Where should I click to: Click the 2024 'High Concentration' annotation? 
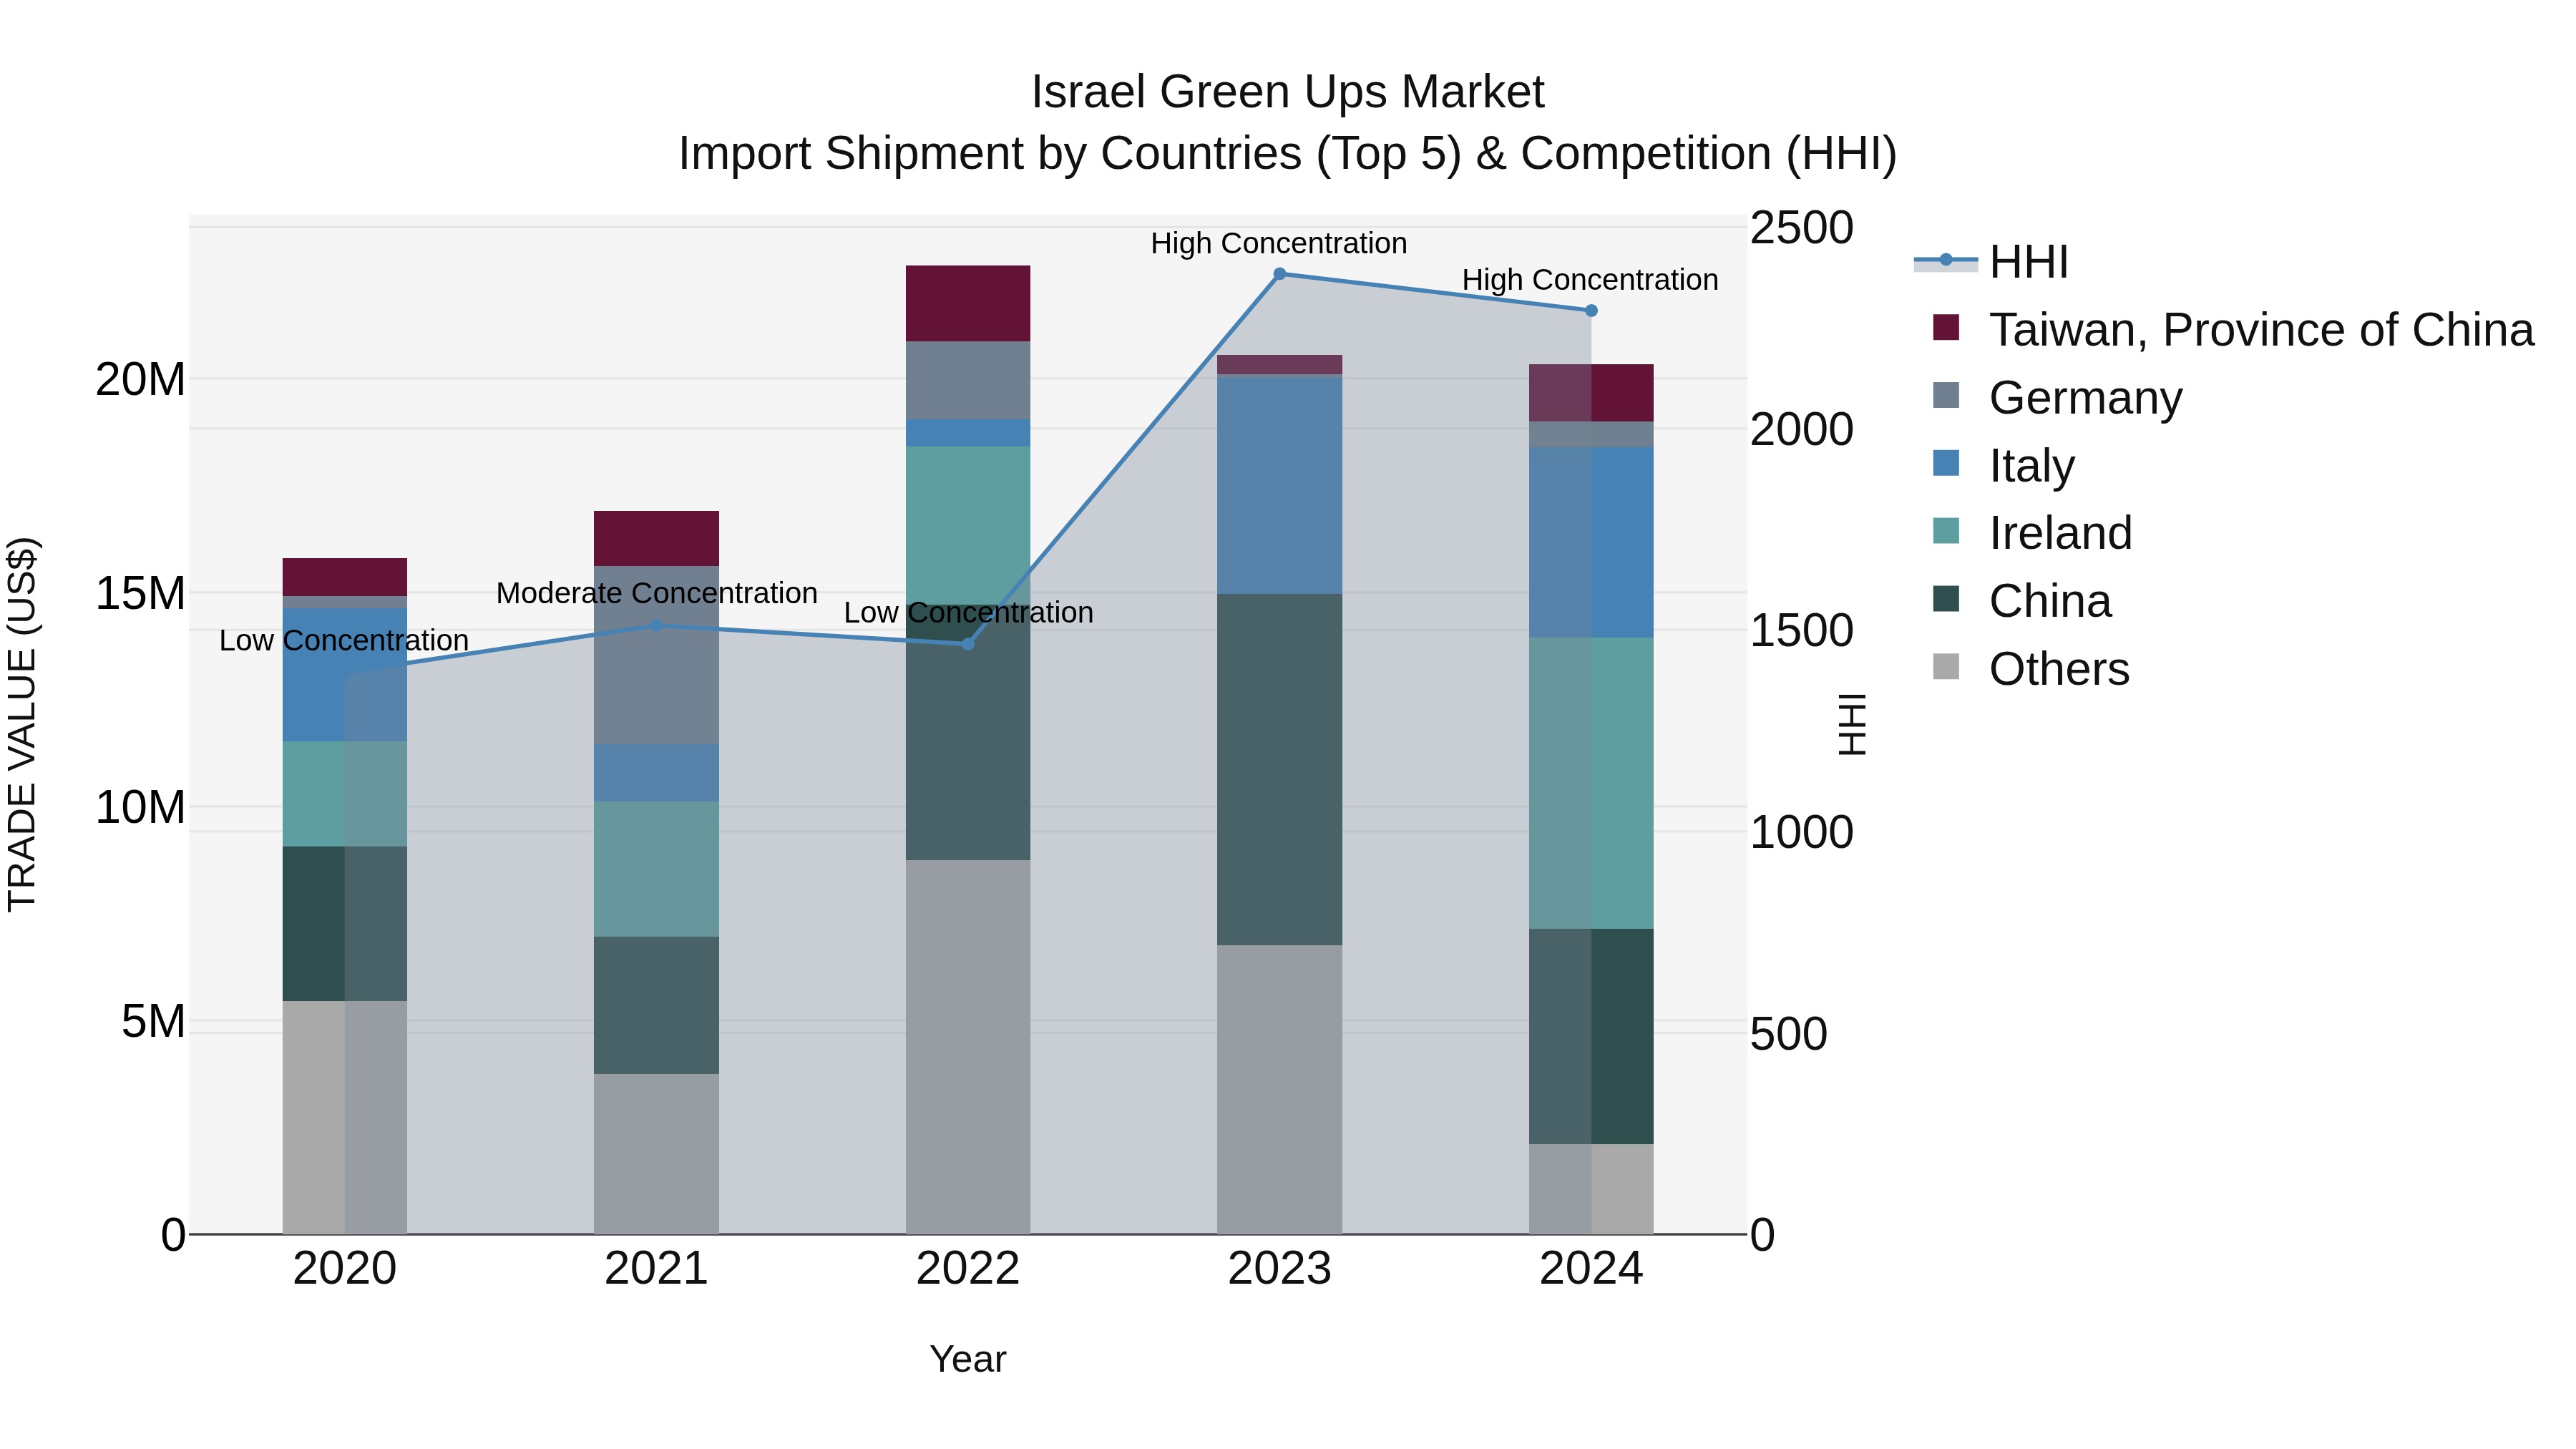tap(1590, 280)
